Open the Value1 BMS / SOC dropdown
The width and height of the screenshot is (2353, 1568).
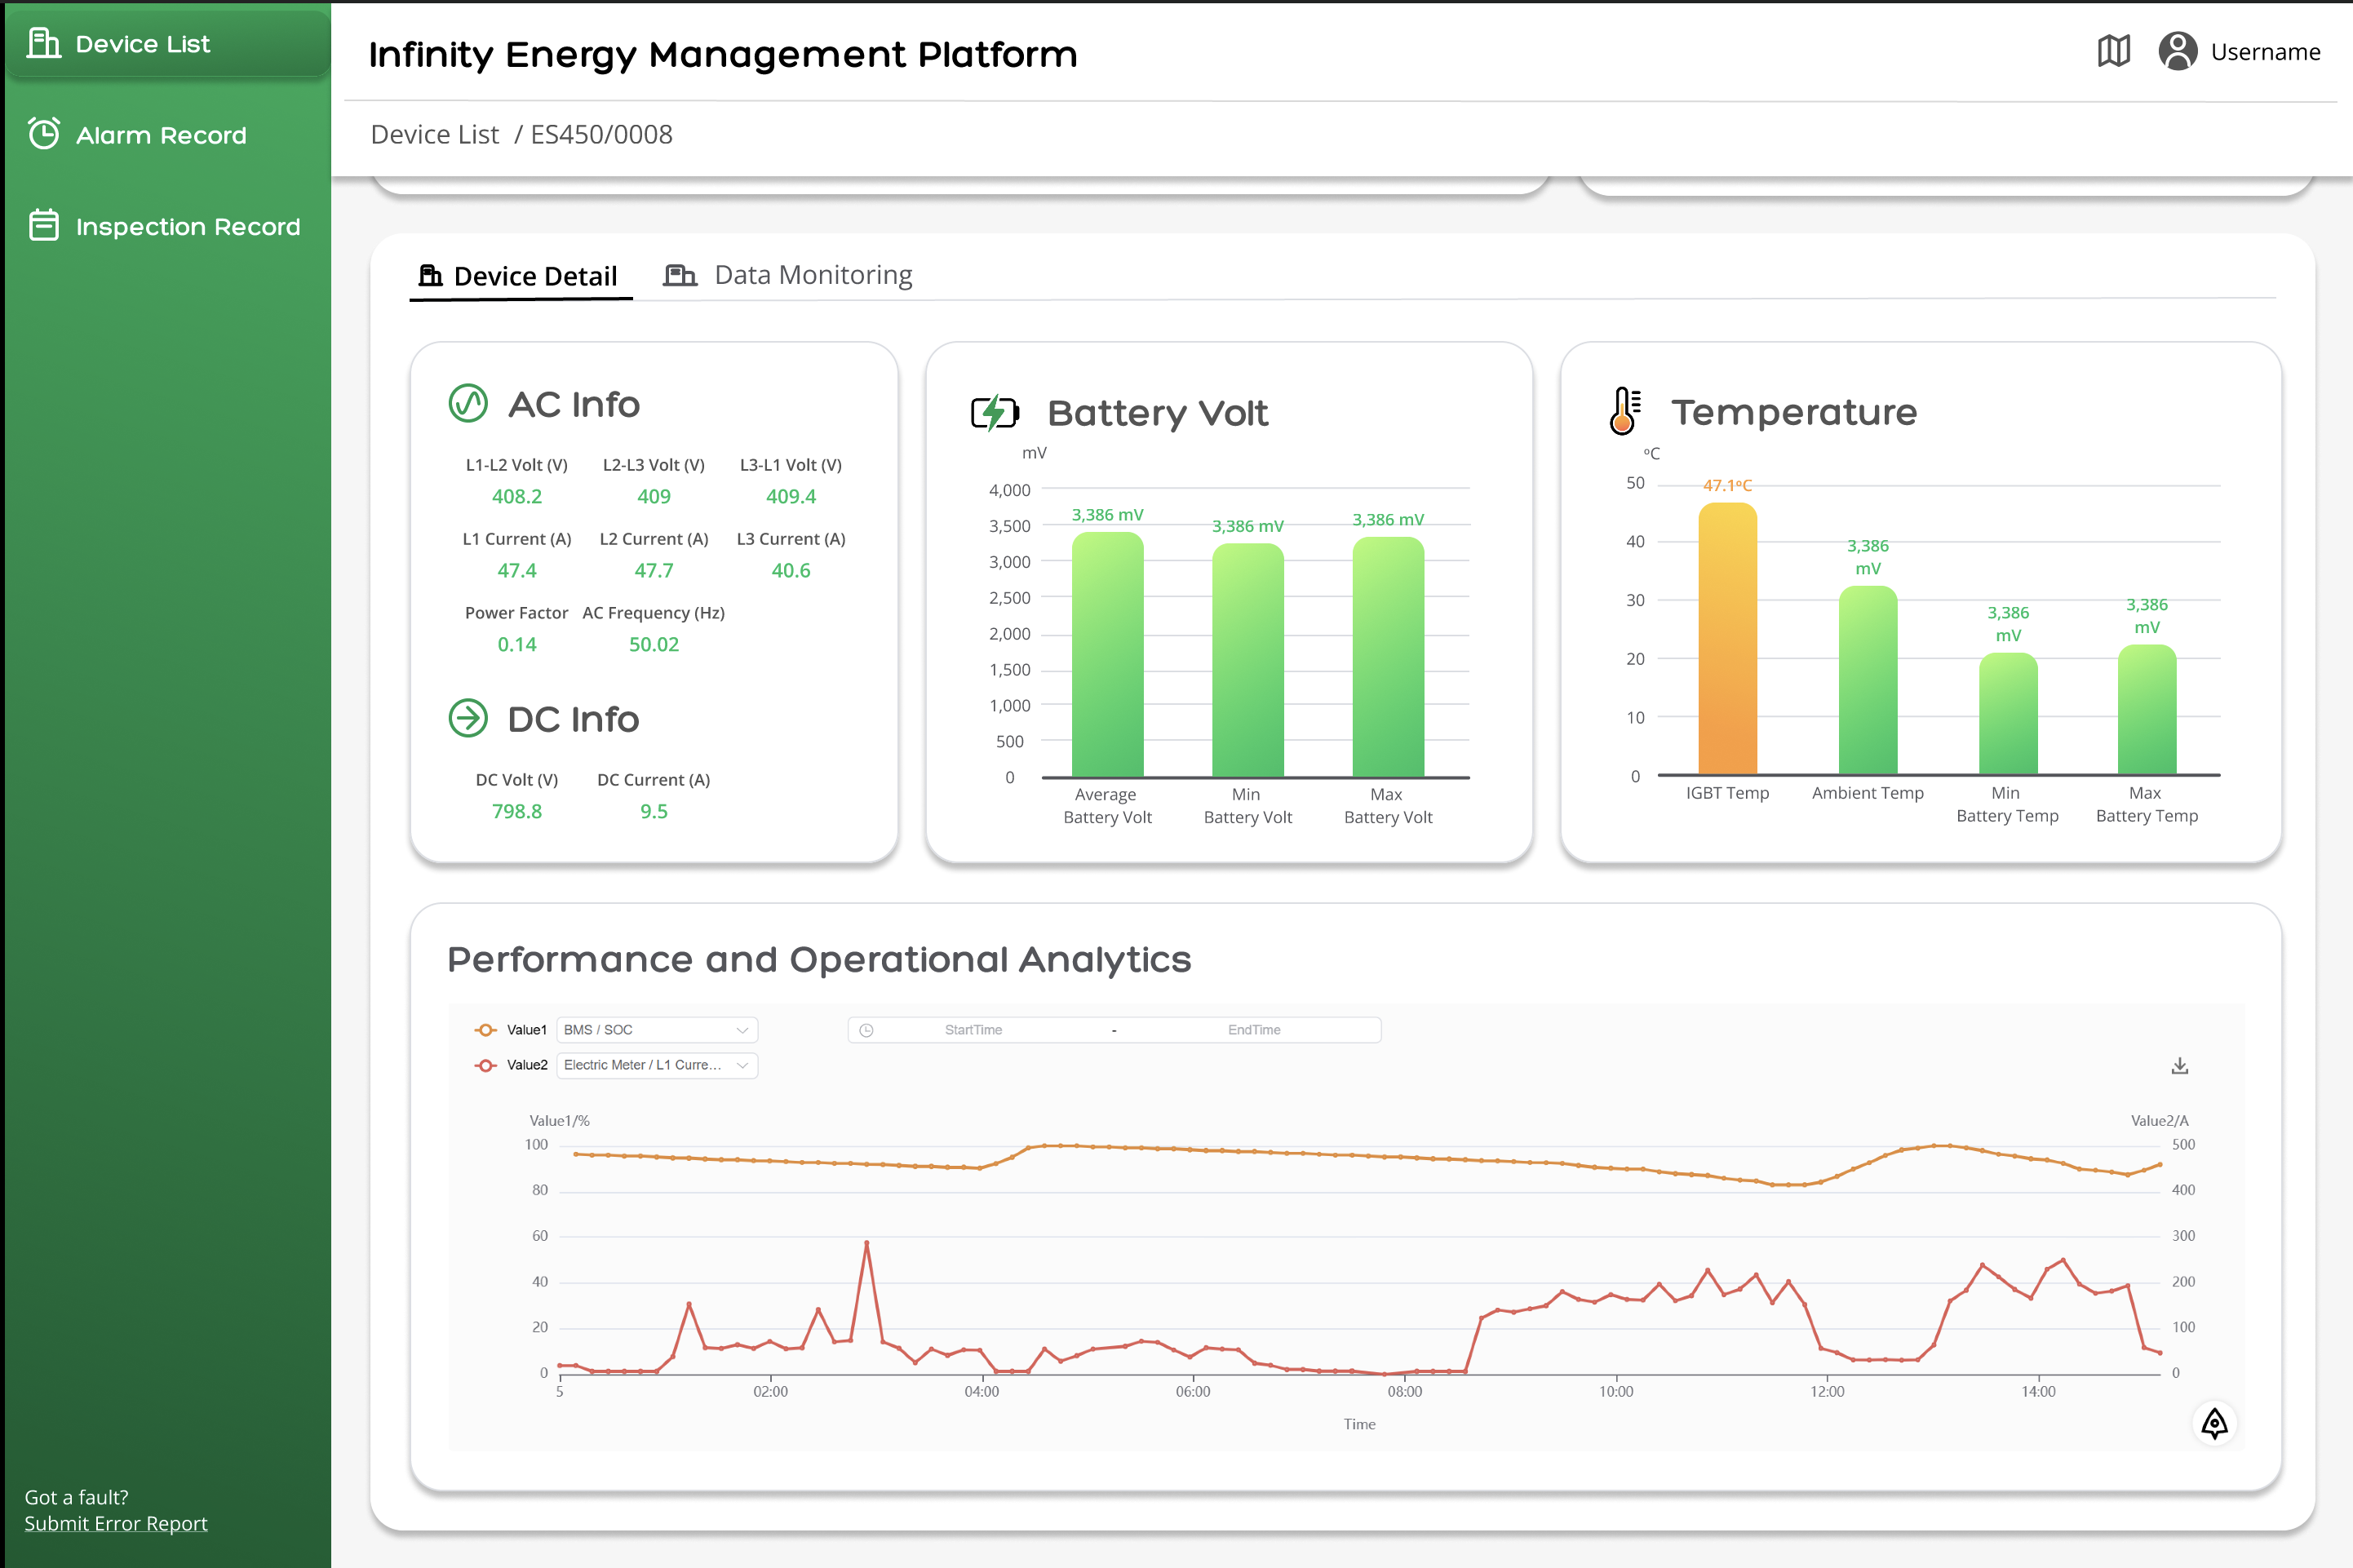[x=656, y=1030]
